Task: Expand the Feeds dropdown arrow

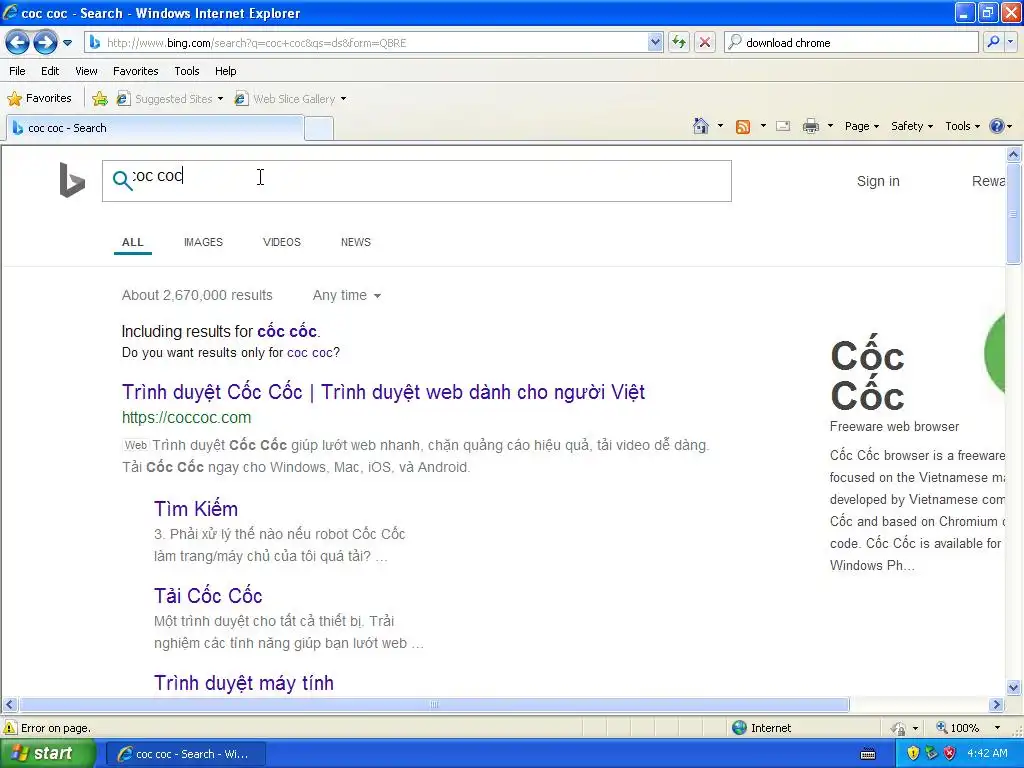Action: [x=763, y=126]
